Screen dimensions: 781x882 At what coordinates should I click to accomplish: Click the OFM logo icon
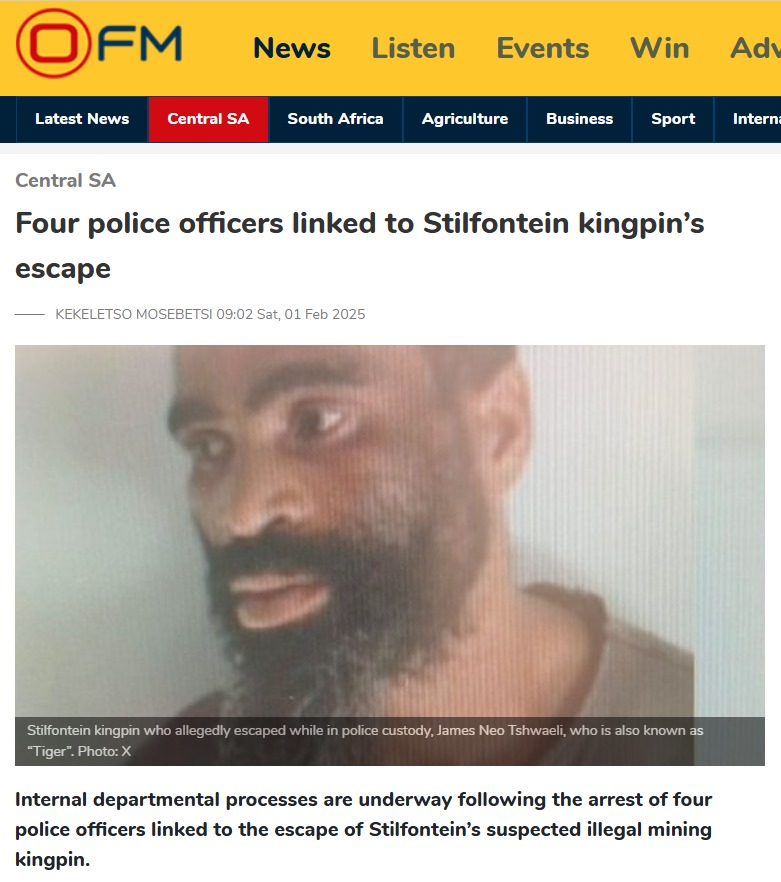99,43
